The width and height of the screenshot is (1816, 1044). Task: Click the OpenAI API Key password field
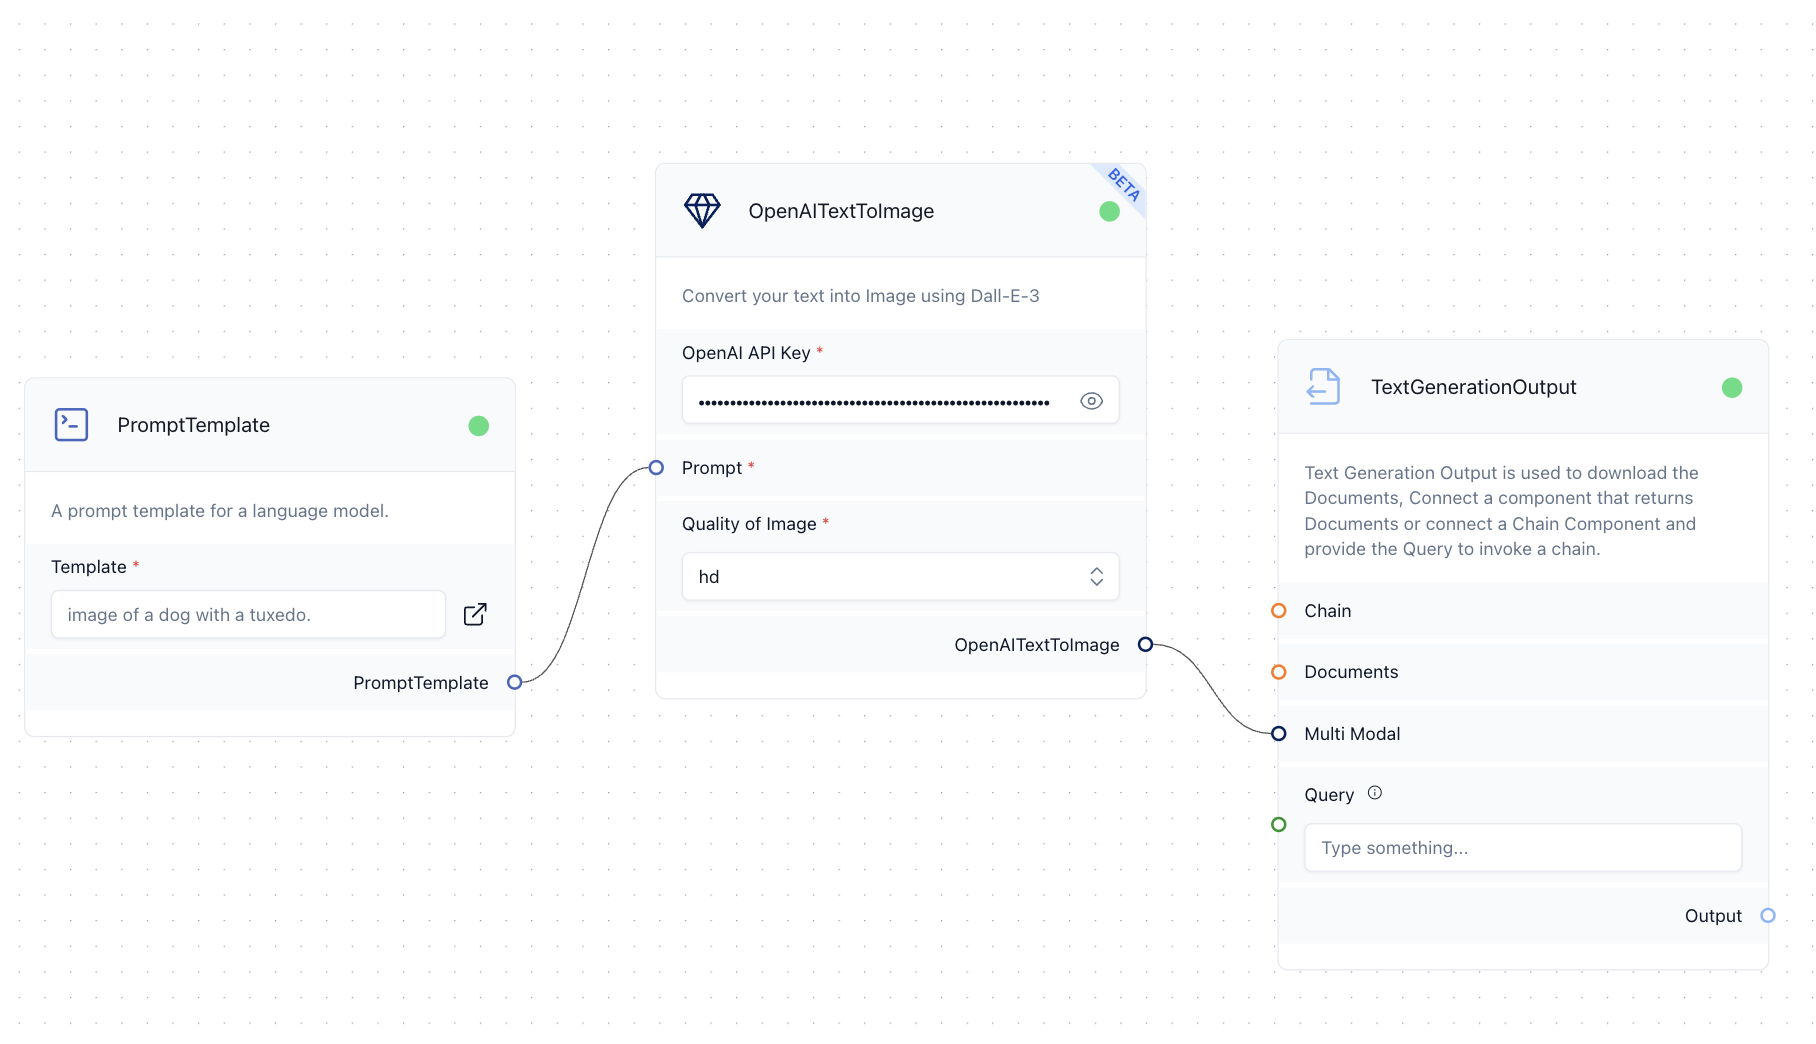pyautogui.click(x=873, y=401)
